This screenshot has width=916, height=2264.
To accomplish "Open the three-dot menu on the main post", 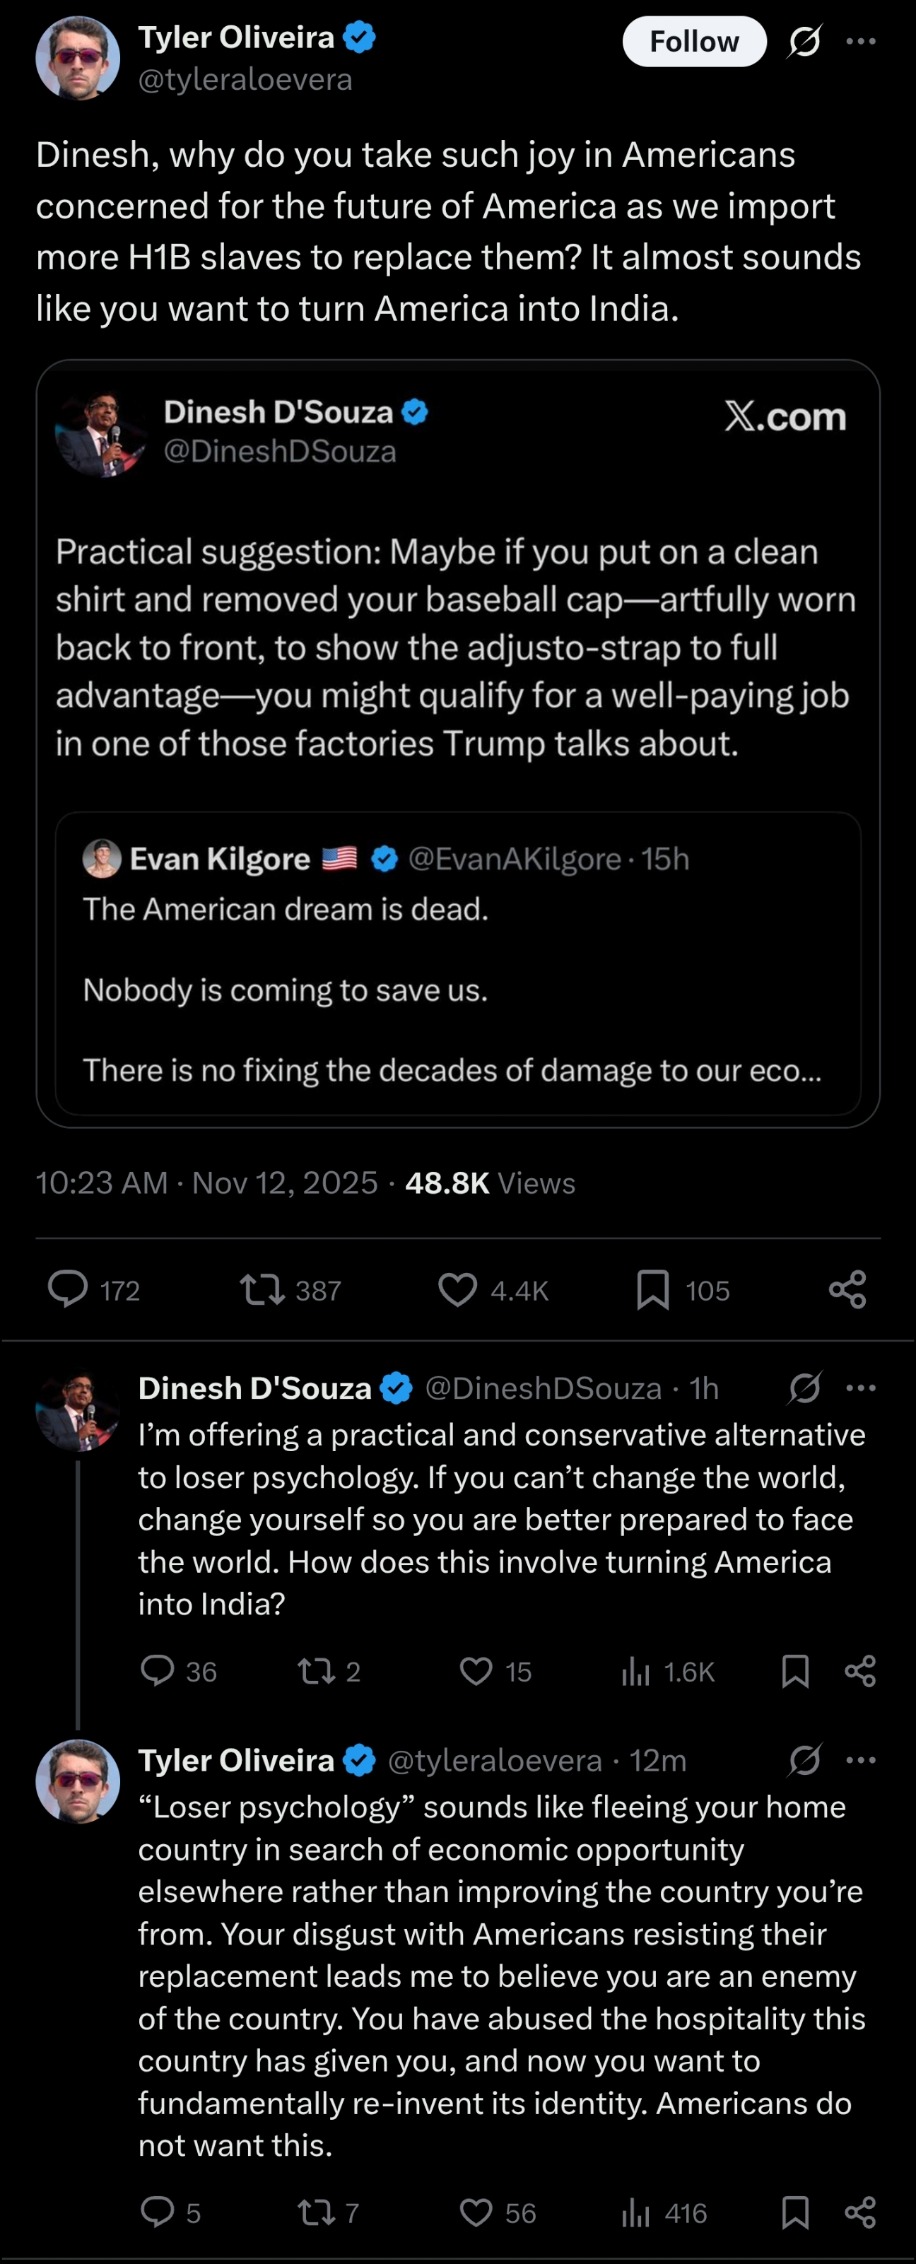I will pyautogui.click(x=860, y=42).
